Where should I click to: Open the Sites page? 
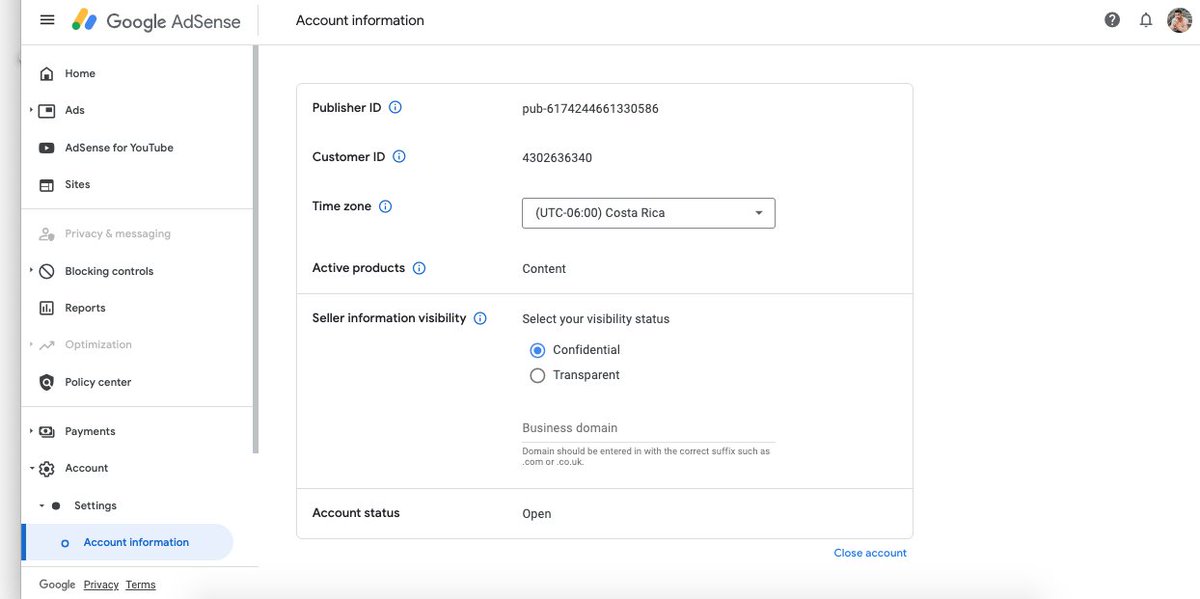[x=77, y=185]
